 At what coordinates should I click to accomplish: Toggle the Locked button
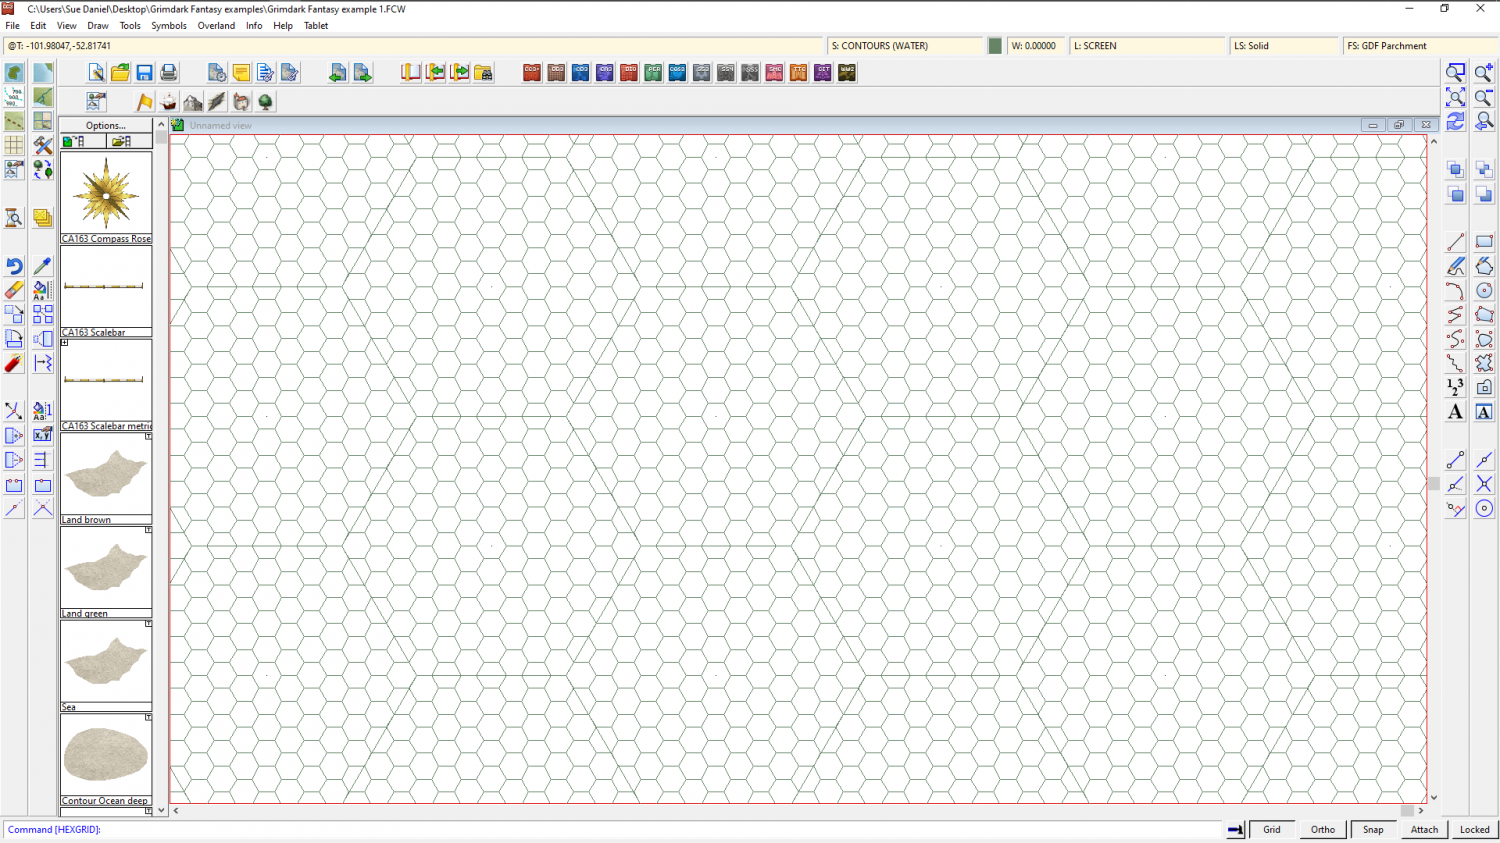pos(1475,829)
